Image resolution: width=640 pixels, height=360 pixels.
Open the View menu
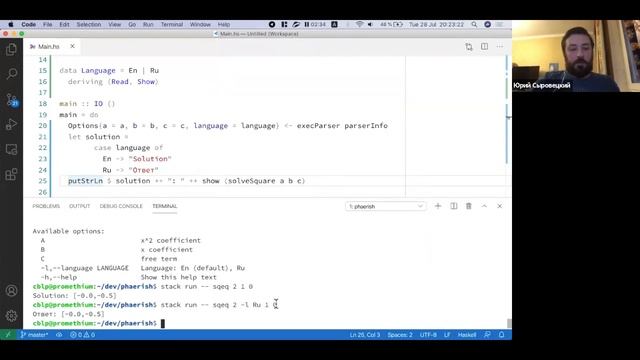coord(115,24)
